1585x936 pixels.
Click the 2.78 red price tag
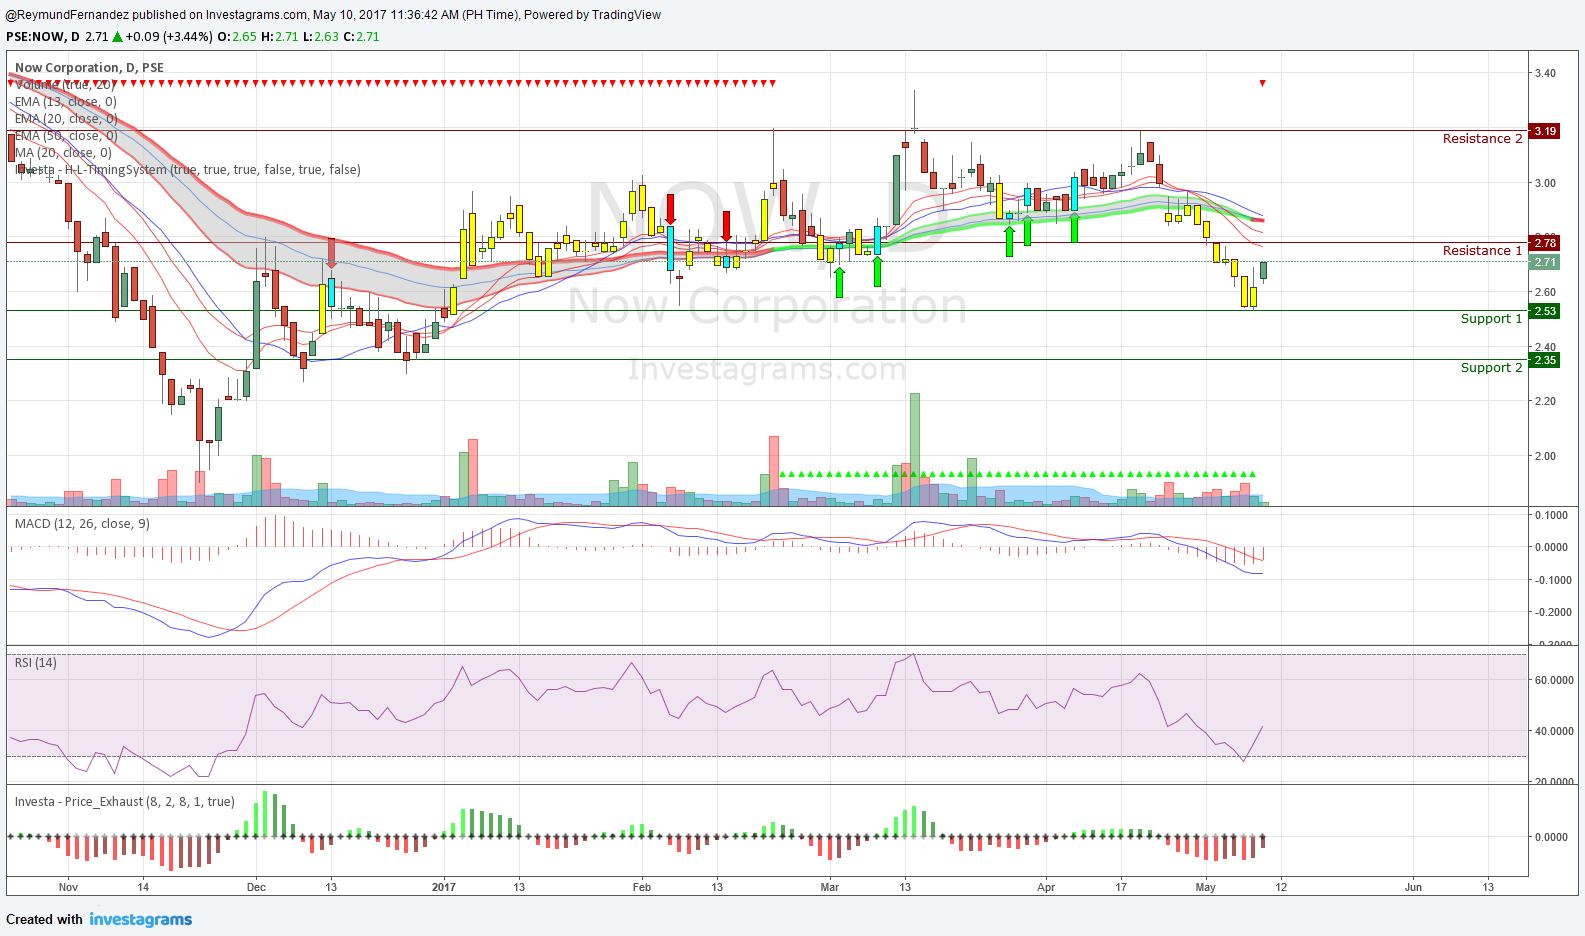[x=1545, y=243]
